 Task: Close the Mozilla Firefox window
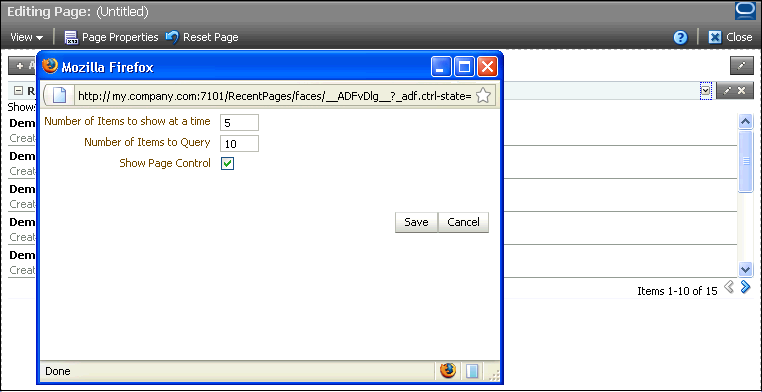(x=487, y=67)
